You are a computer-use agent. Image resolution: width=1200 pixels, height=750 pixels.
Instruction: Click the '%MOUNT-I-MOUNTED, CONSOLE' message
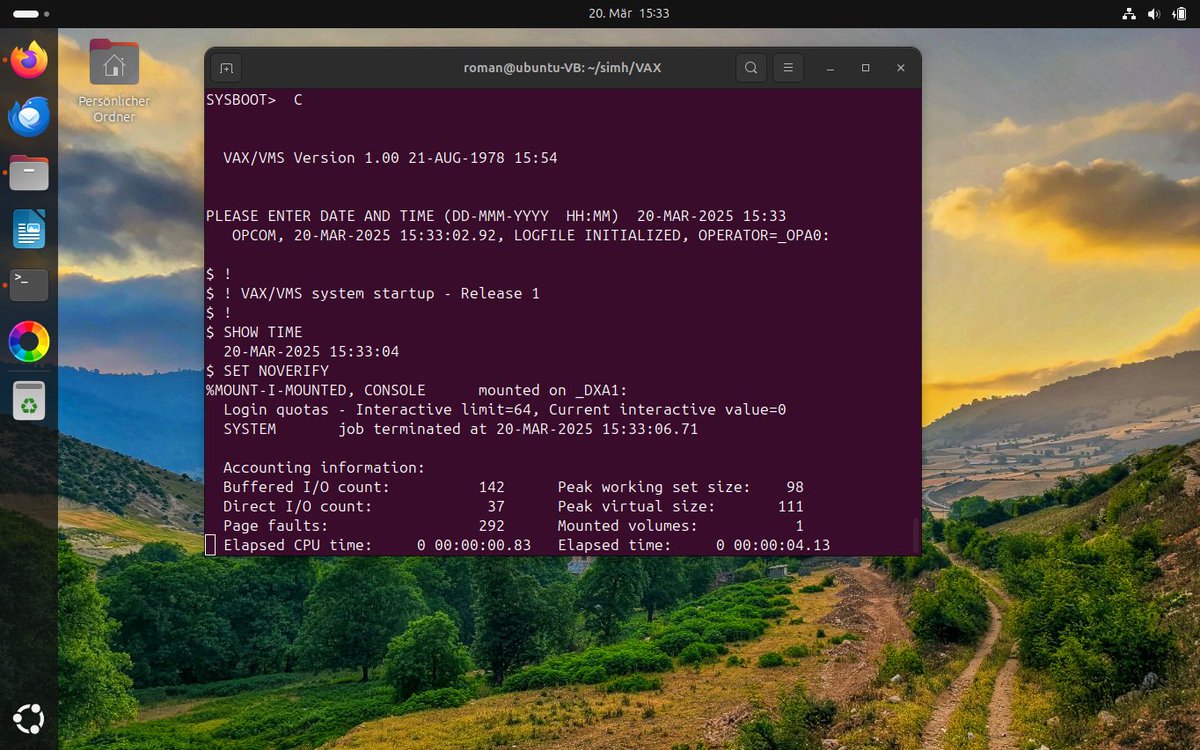[417, 390]
